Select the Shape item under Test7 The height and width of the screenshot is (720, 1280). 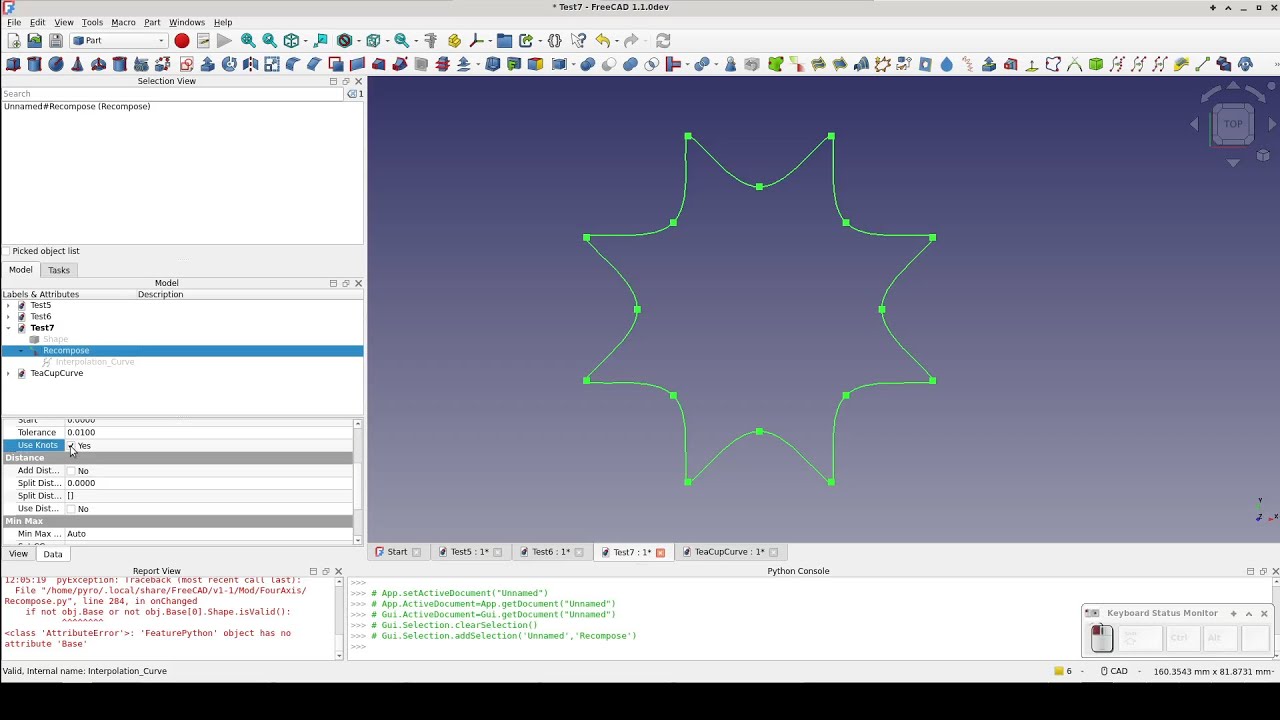pyautogui.click(x=55, y=340)
